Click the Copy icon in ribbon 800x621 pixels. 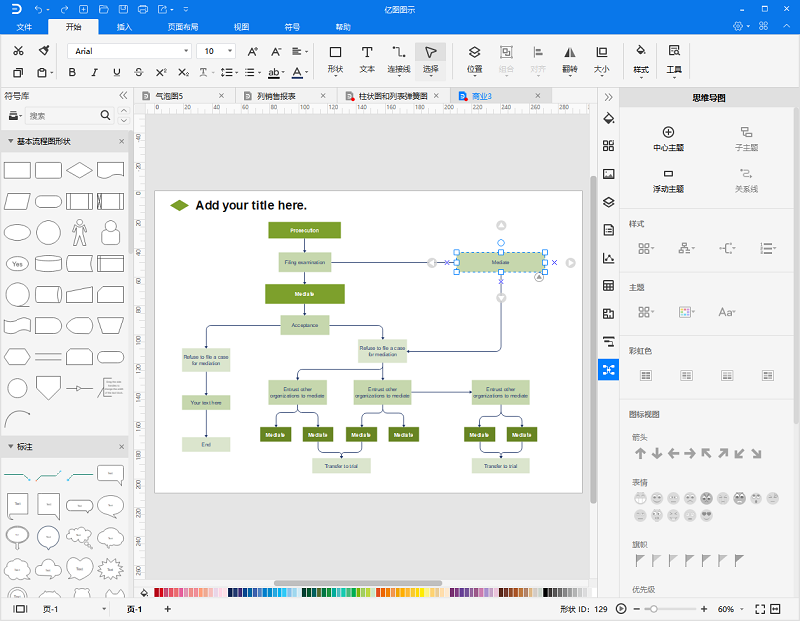(x=18, y=72)
